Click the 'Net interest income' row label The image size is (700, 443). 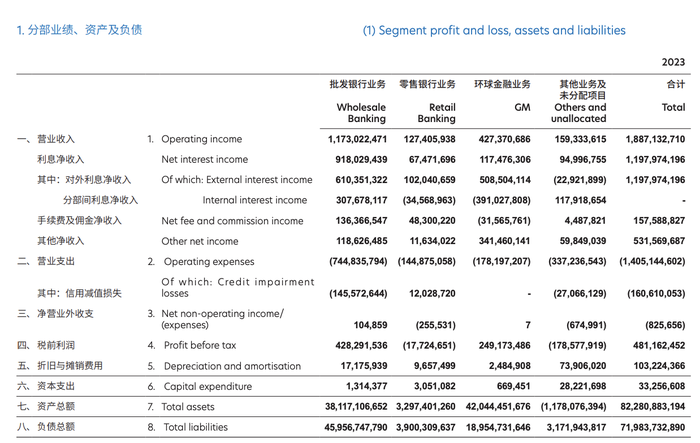click(204, 159)
